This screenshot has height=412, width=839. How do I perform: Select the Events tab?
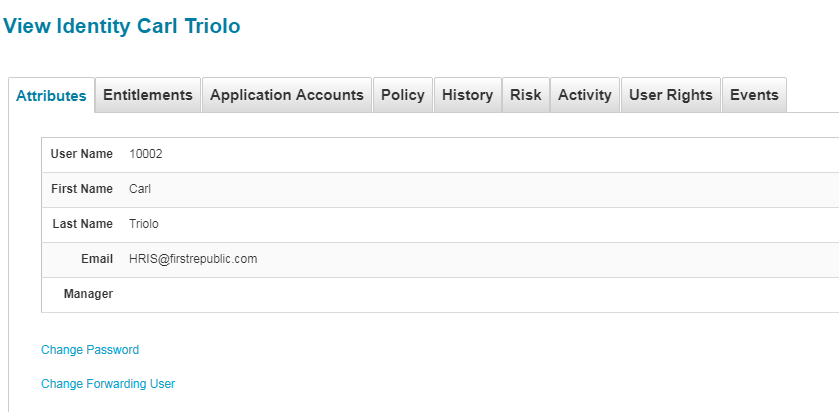[754, 95]
